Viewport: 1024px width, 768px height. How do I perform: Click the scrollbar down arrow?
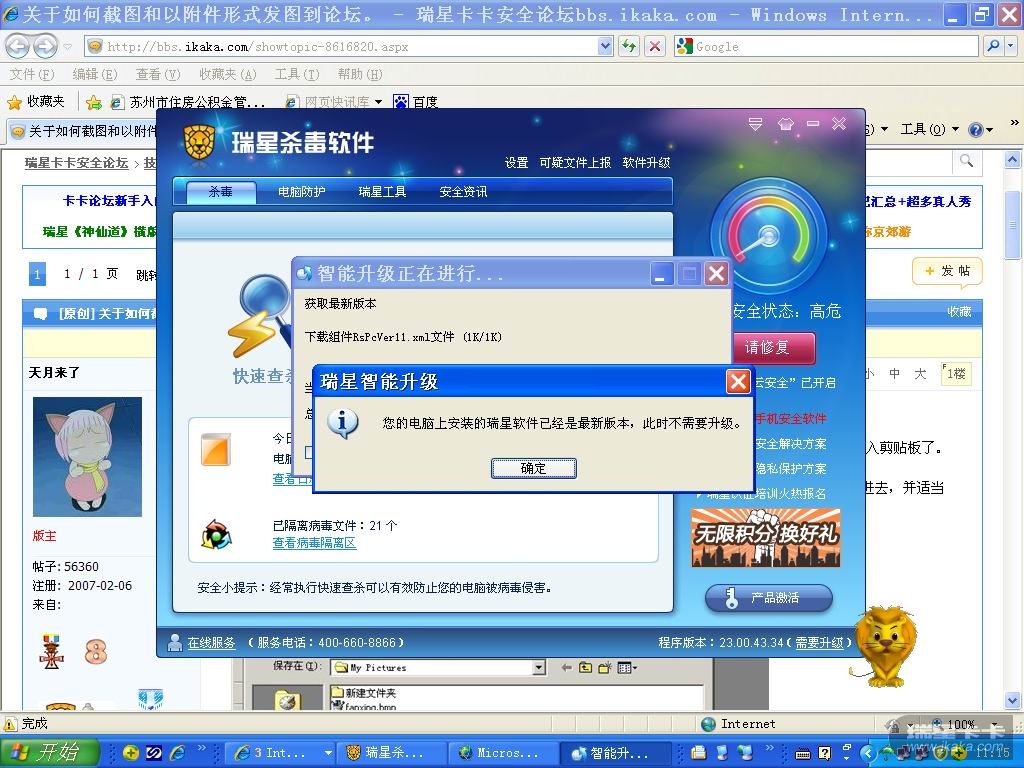point(1012,700)
